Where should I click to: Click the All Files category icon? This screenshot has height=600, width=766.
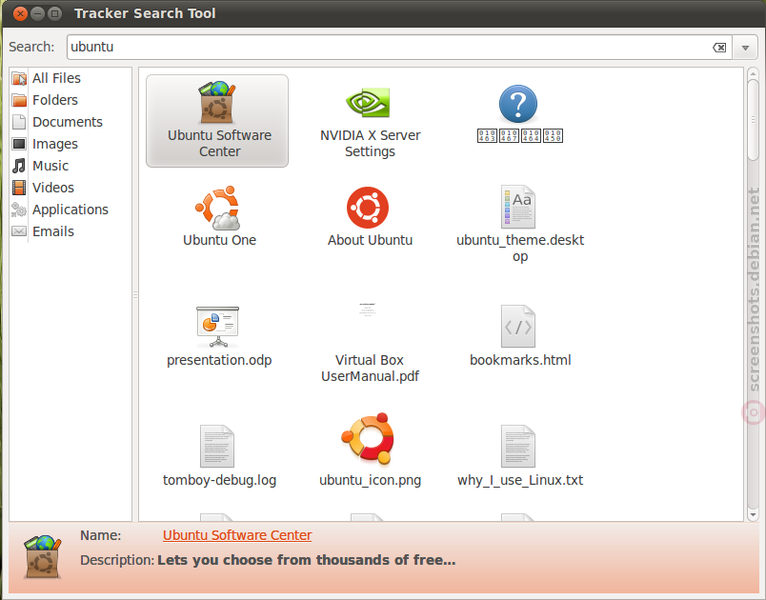click(x=19, y=78)
